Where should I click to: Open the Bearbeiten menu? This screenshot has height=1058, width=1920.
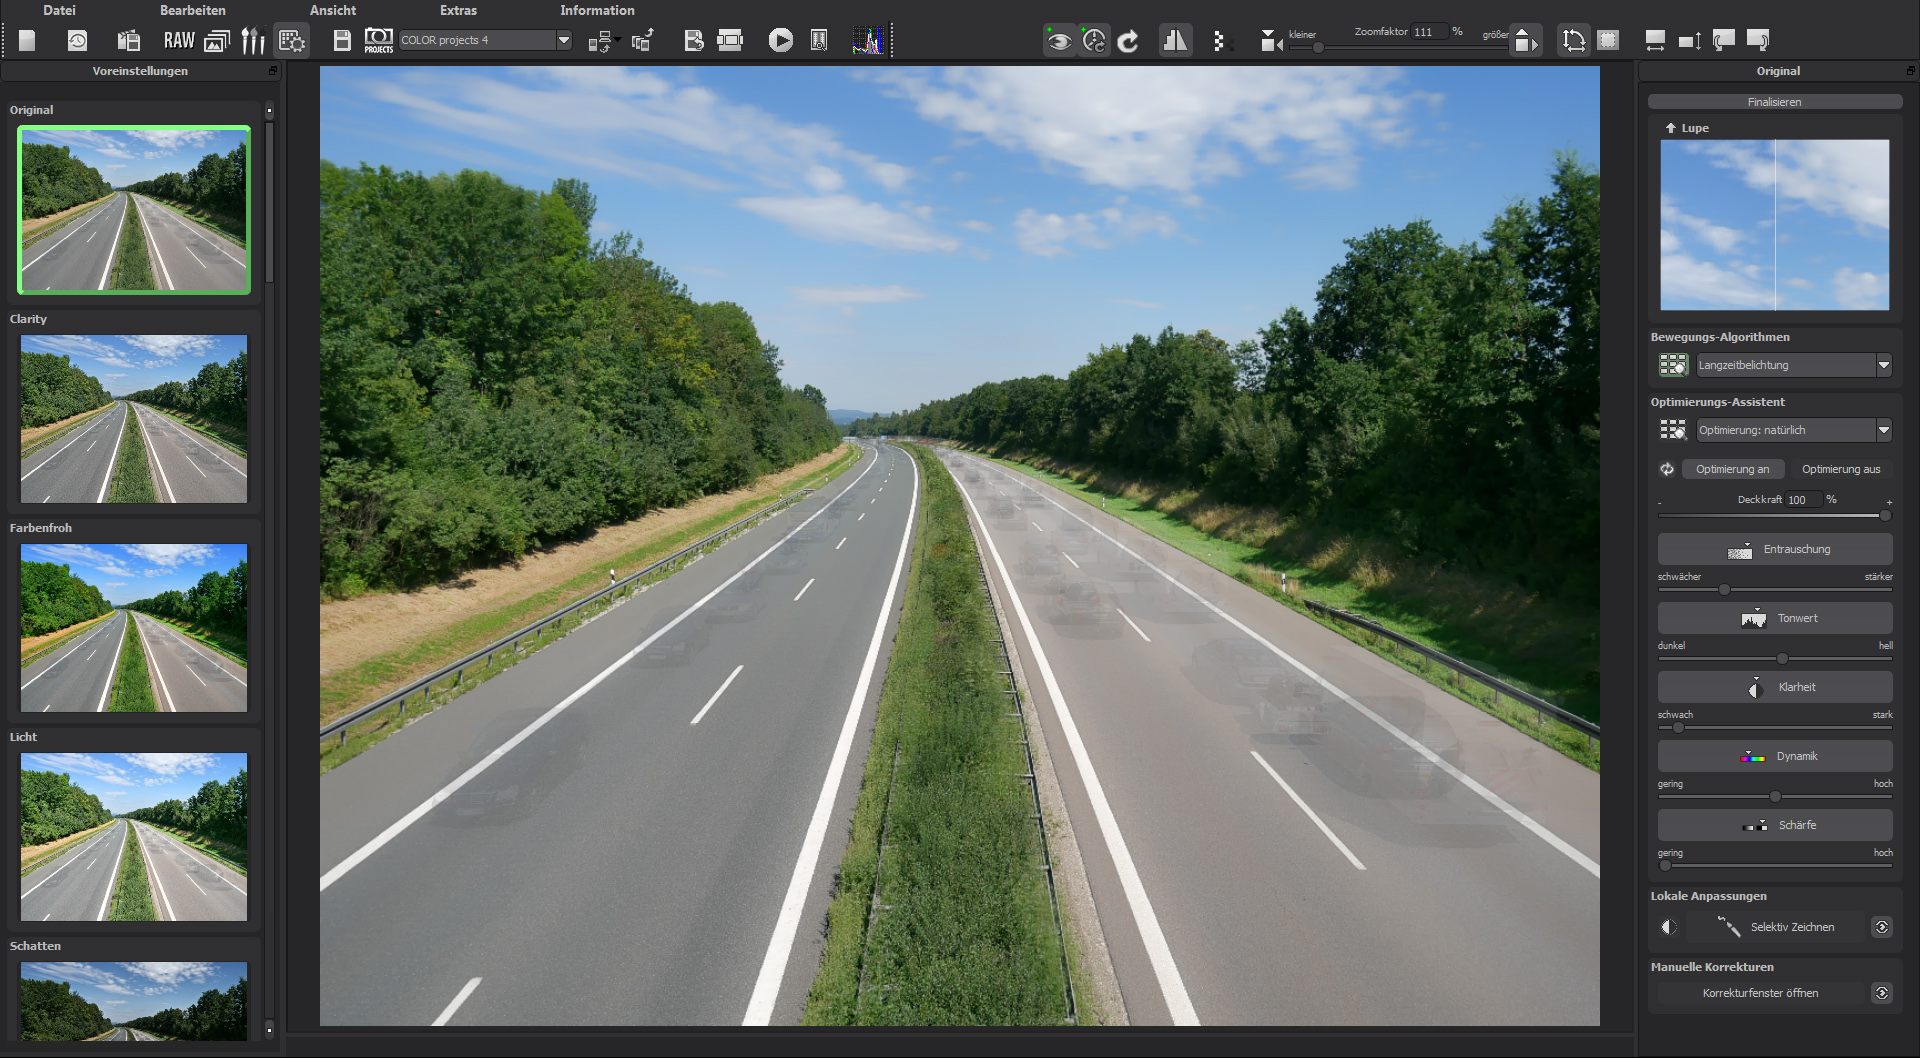pyautogui.click(x=193, y=10)
